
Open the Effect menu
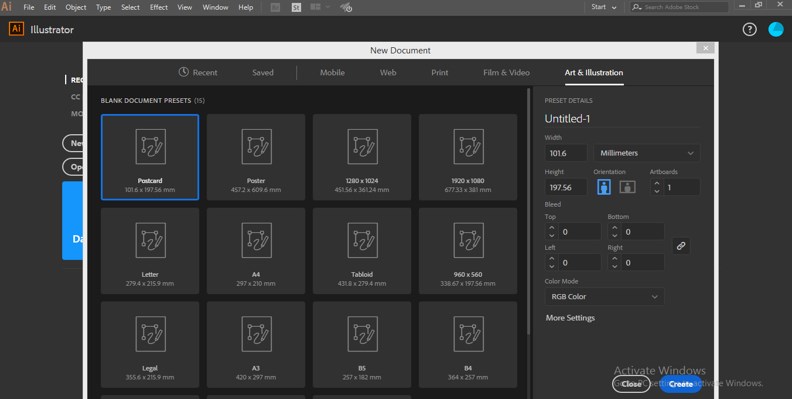pos(159,7)
